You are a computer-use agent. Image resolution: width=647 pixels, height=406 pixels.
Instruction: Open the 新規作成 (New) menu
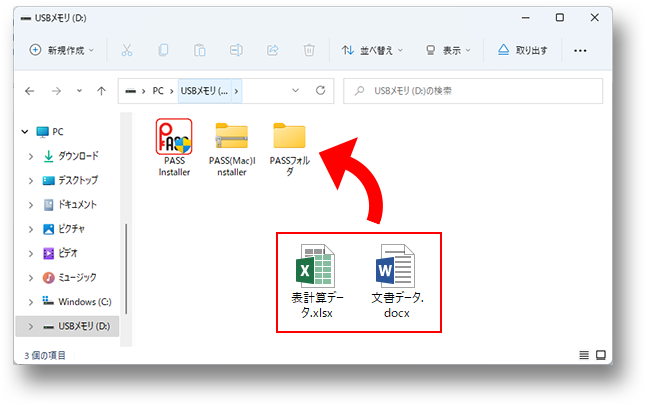coord(62,50)
